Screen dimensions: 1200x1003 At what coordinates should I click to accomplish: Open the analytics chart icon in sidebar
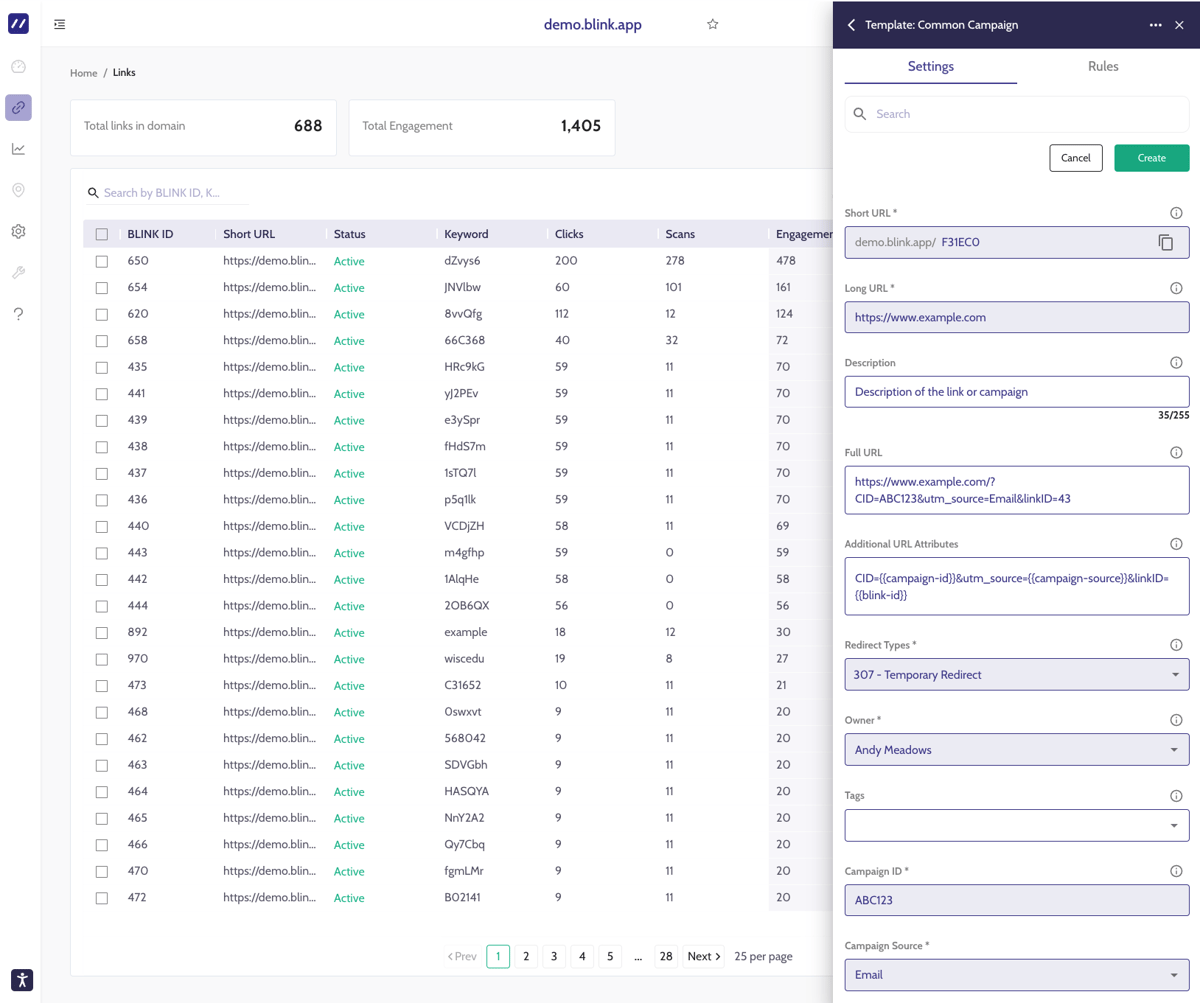[x=18, y=149]
